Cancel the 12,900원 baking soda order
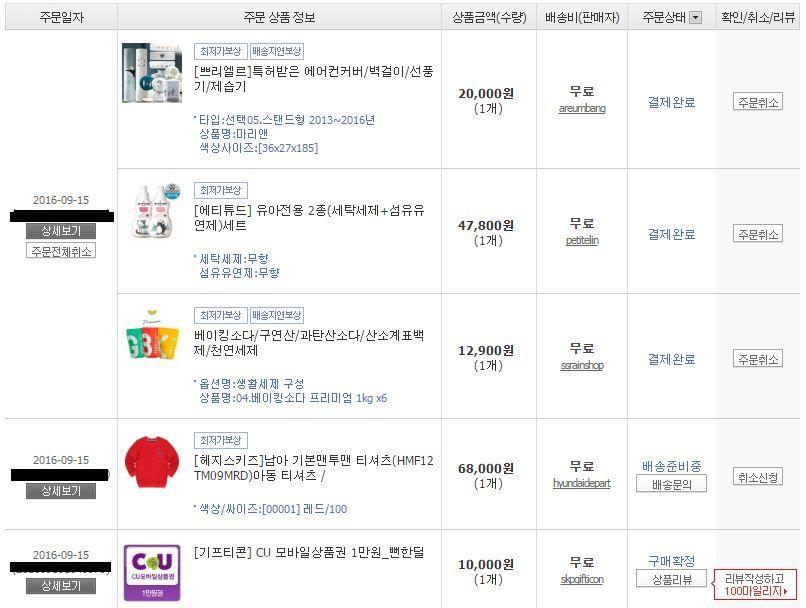Viewport: 806px width, 608px height. tap(758, 359)
